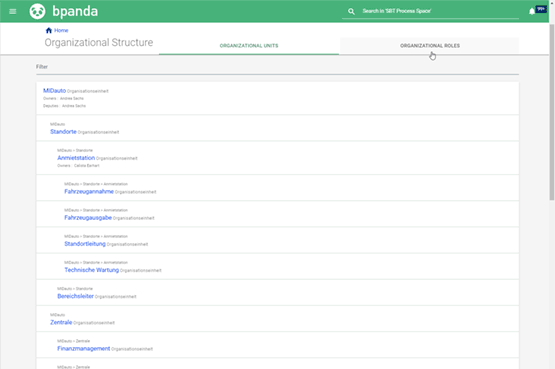Image resolution: width=555 pixels, height=369 pixels.
Task: Open the Fahrzeugausgabe unit
Action: (x=88, y=218)
